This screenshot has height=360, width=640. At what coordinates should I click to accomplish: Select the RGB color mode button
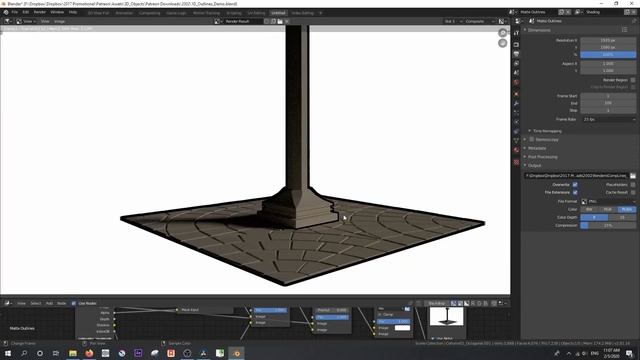pyautogui.click(x=608, y=209)
